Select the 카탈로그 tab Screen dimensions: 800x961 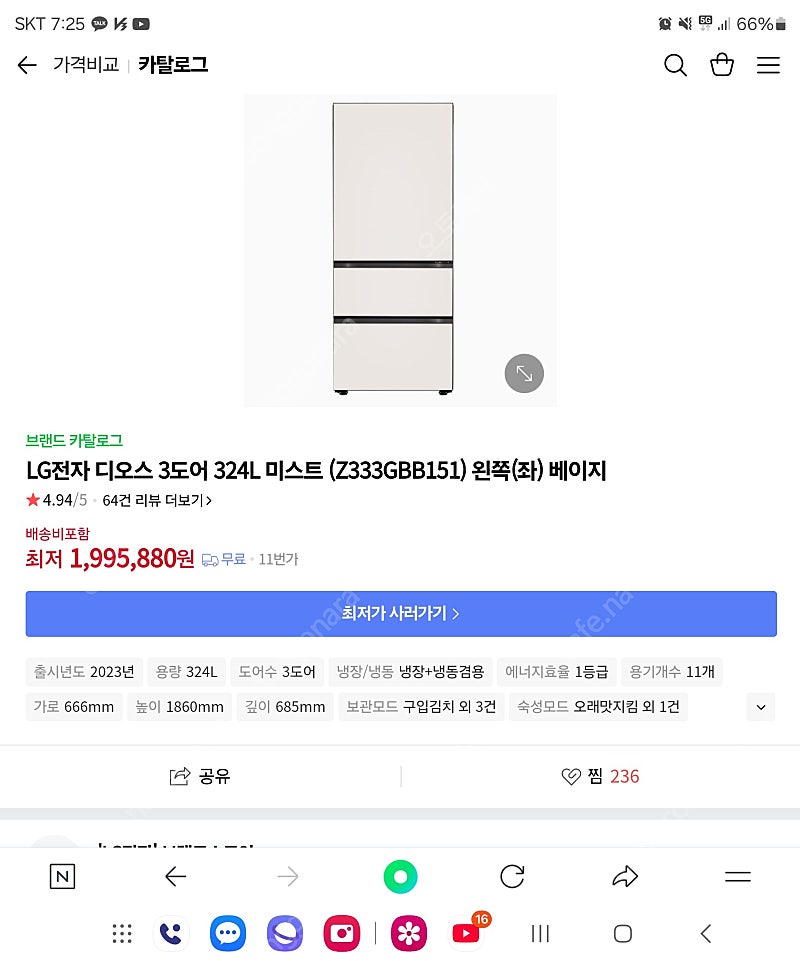pos(173,64)
